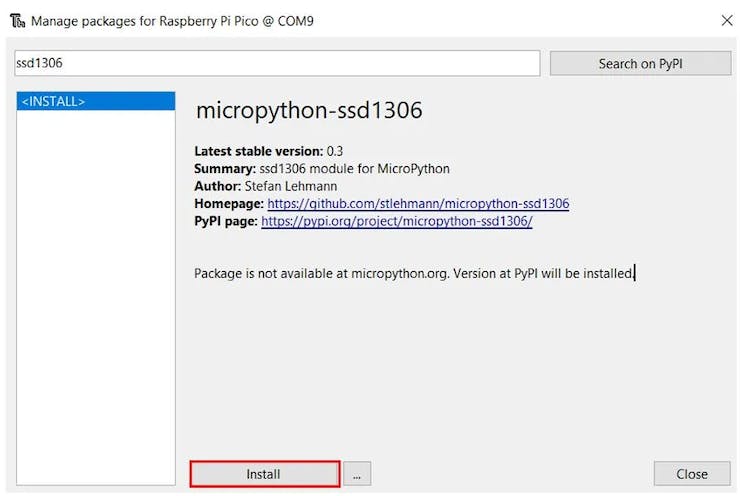Open the PyPI page link

point(397,221)
